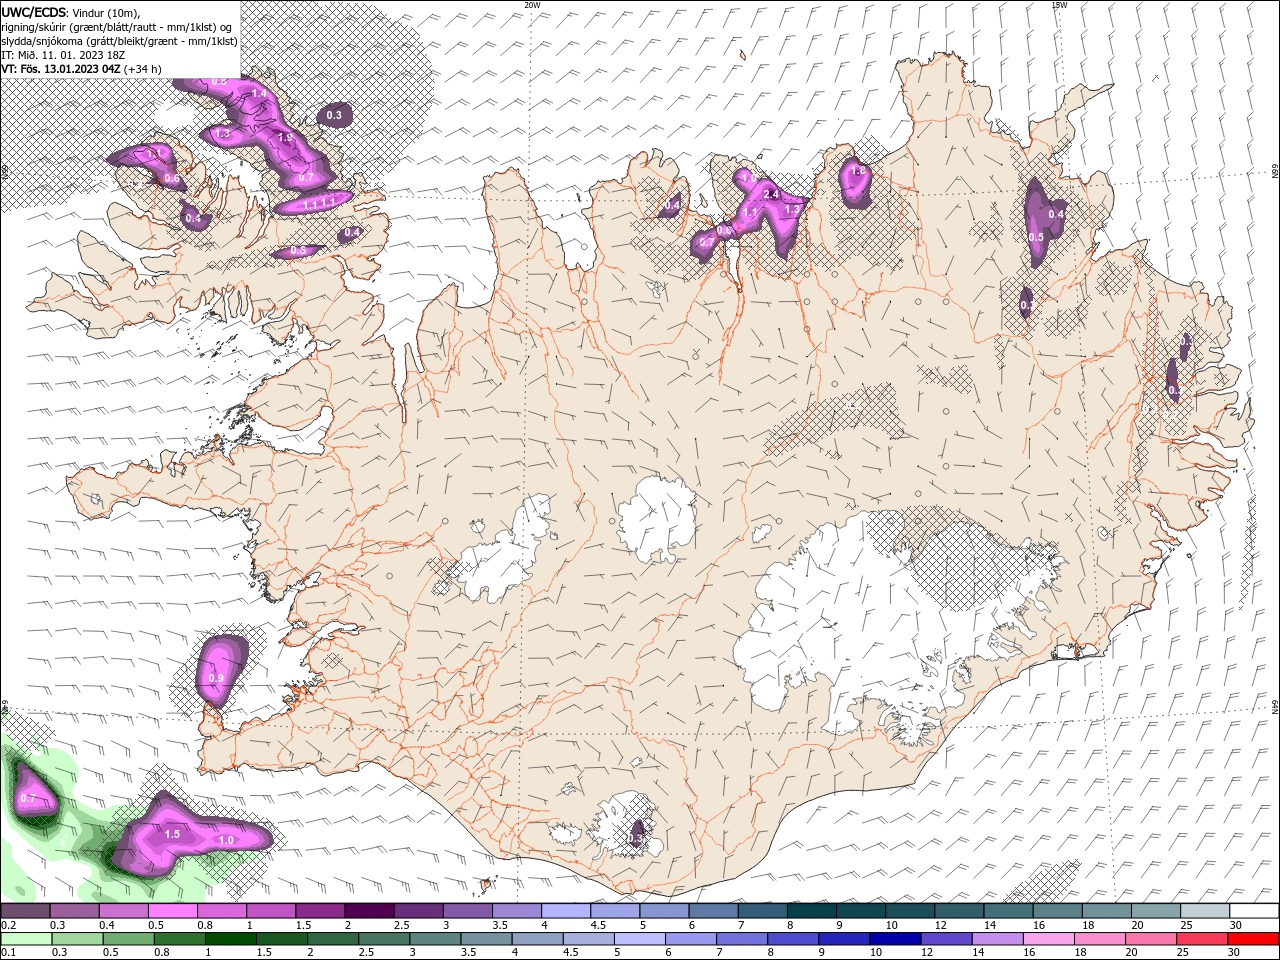Viewport: 1280px width, 960px height.
Task: Click lower legend swatch between 0.1 and 0.3
Action: (25, 939)
